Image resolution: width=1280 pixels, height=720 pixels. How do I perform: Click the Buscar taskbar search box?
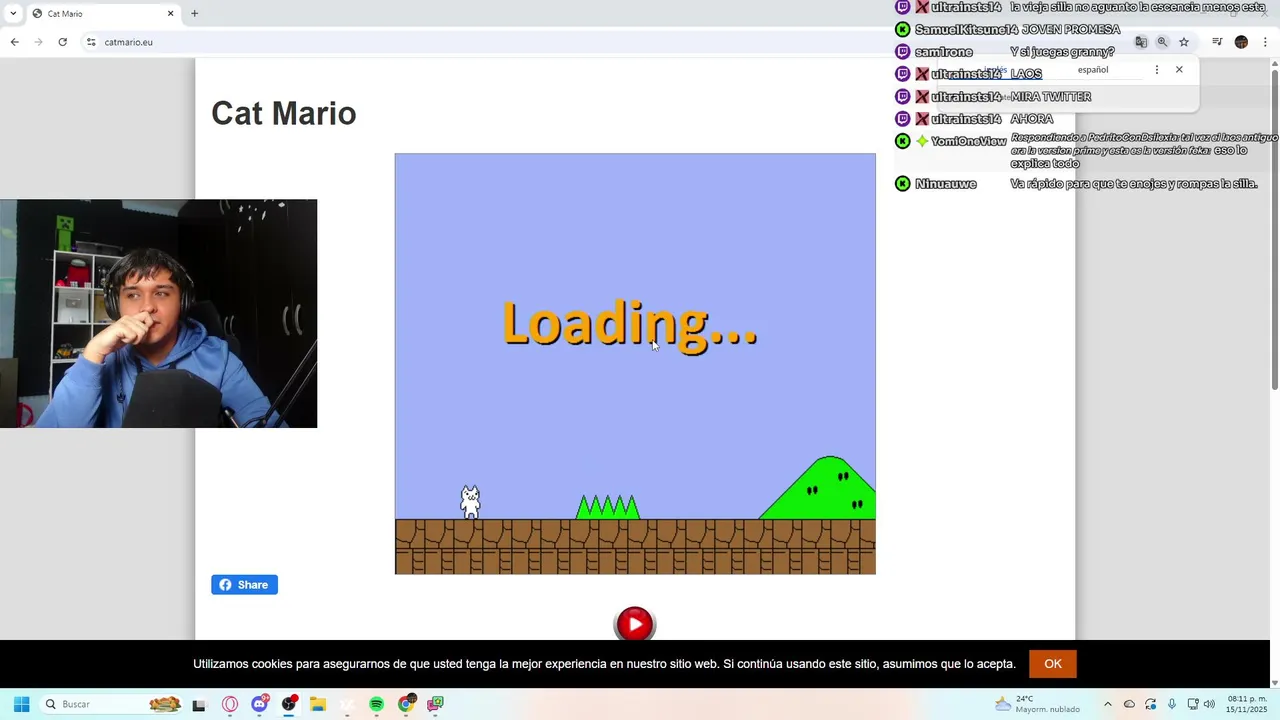click(x=112, y=704)
